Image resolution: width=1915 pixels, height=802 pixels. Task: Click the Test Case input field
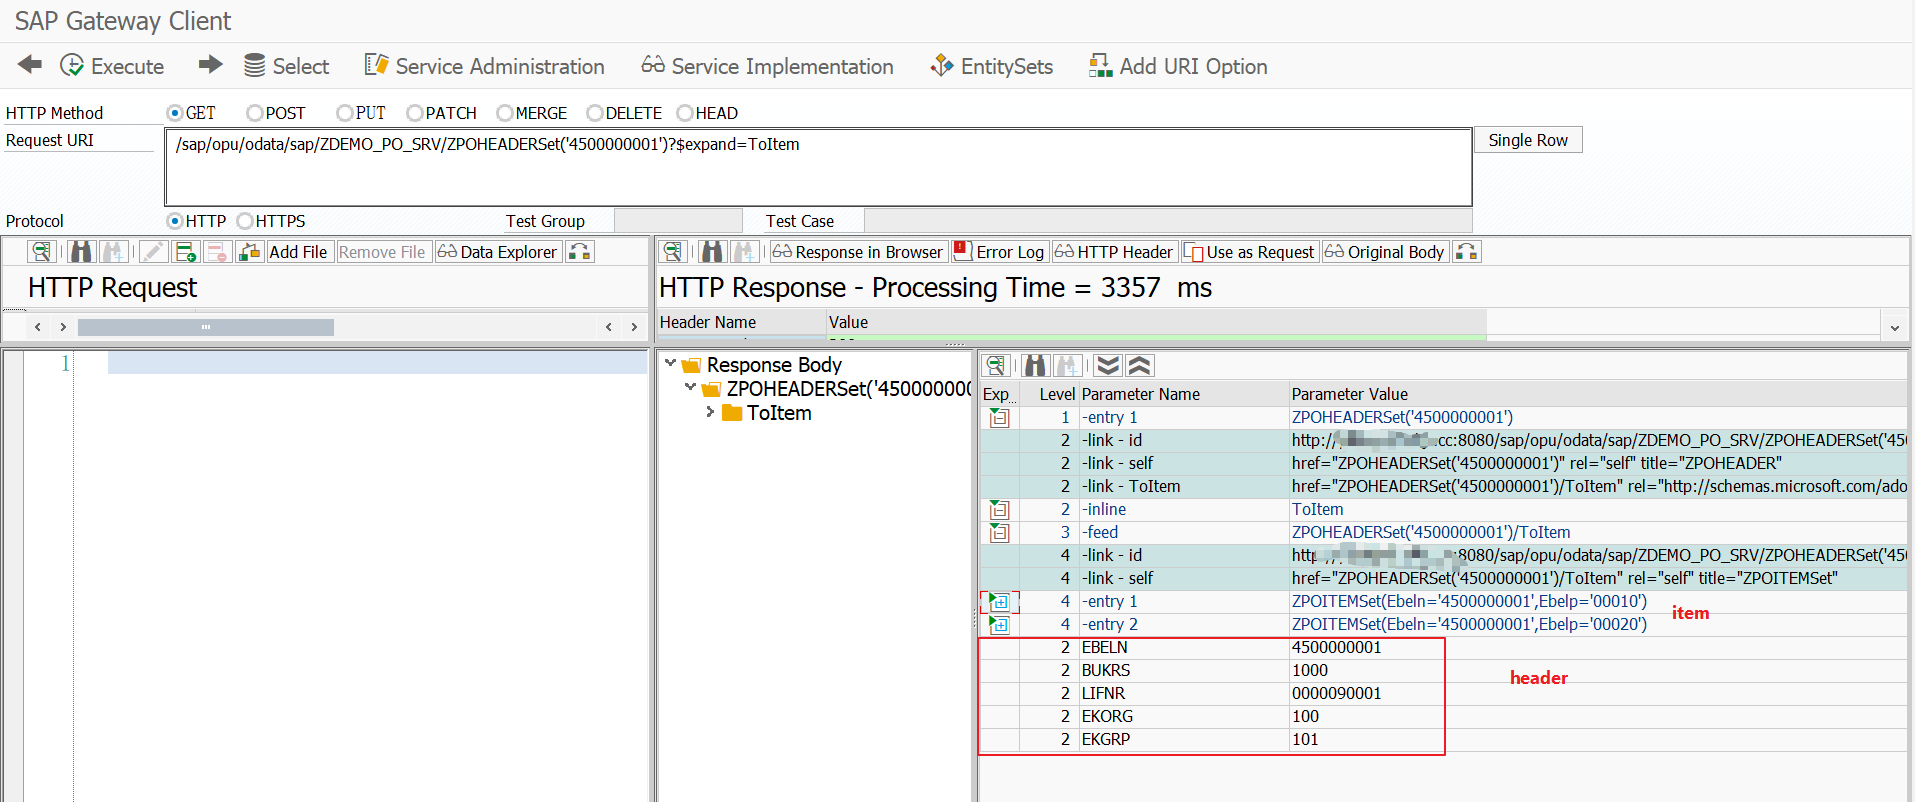click(1167, 221)
